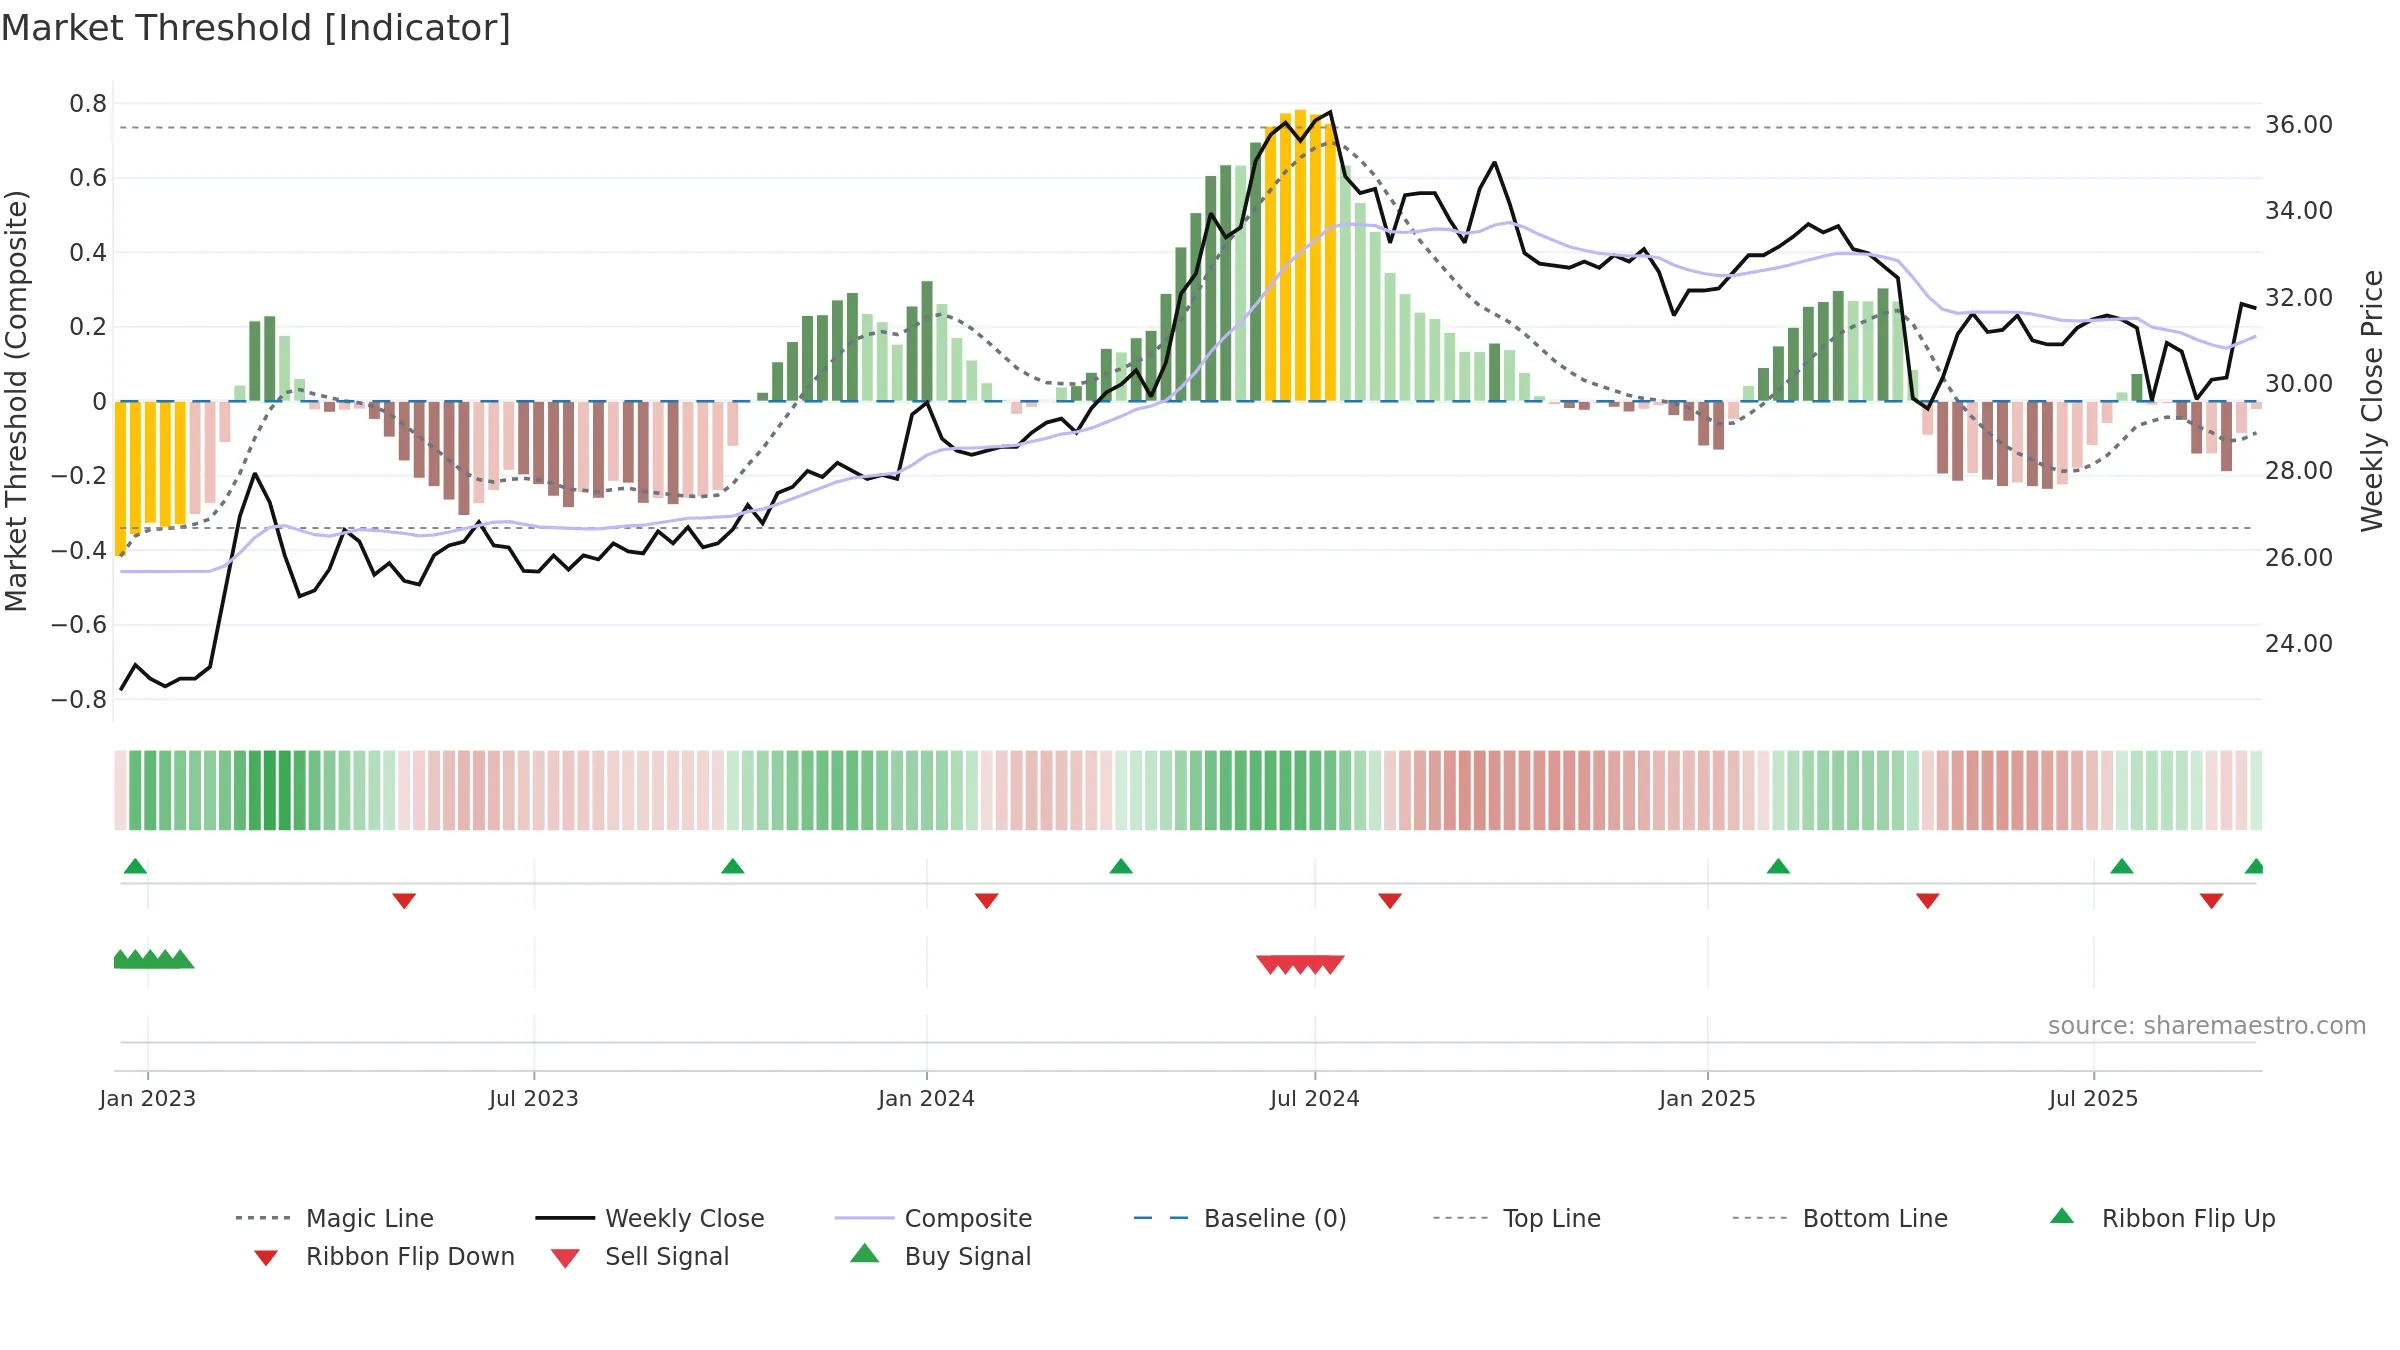Click the 0 composite axis label

pyautogui.click(x=99, y=402)
